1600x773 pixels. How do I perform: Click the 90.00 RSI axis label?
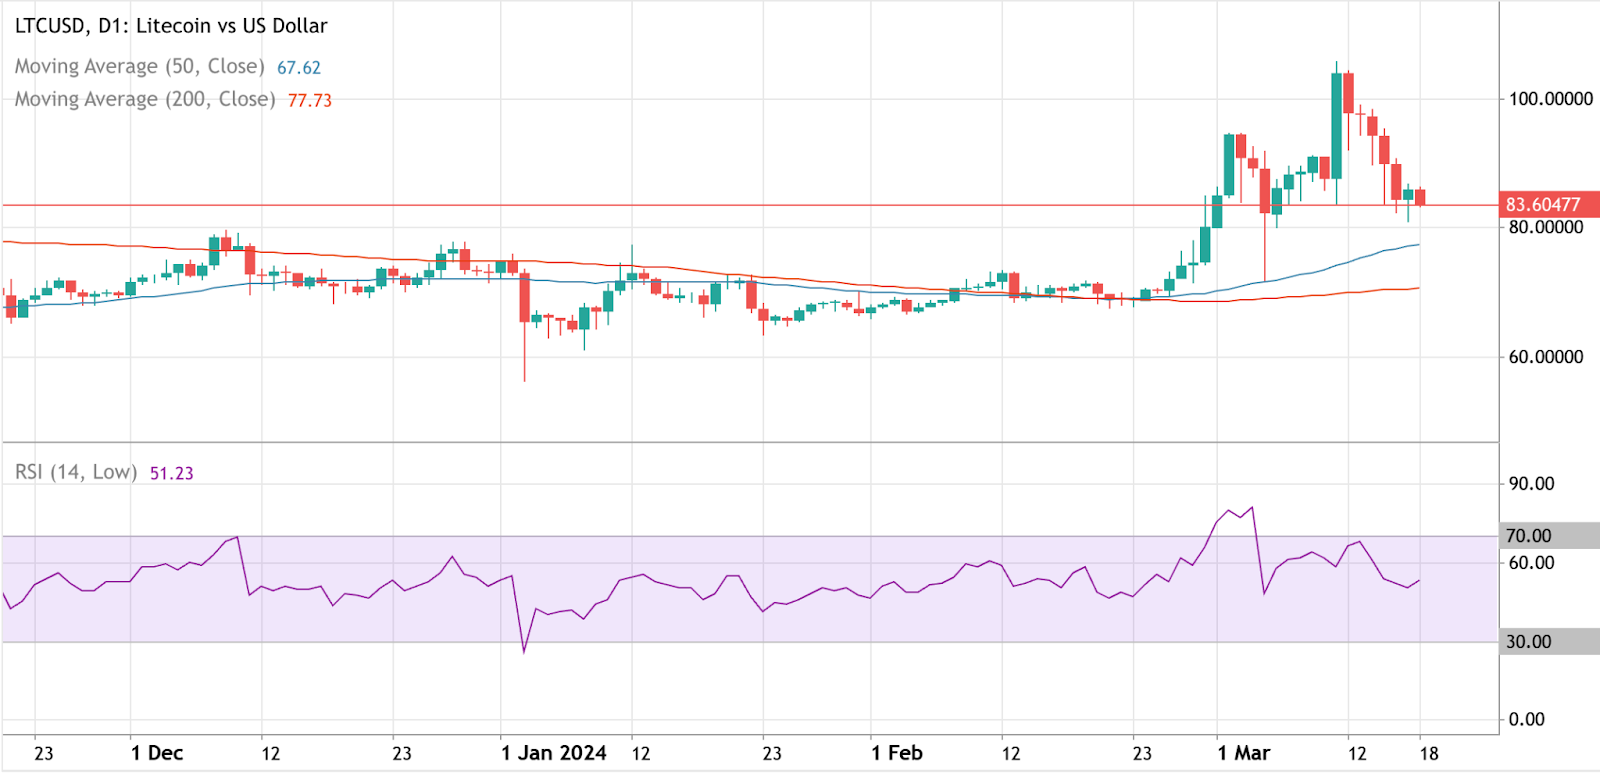pos(1531,484)
